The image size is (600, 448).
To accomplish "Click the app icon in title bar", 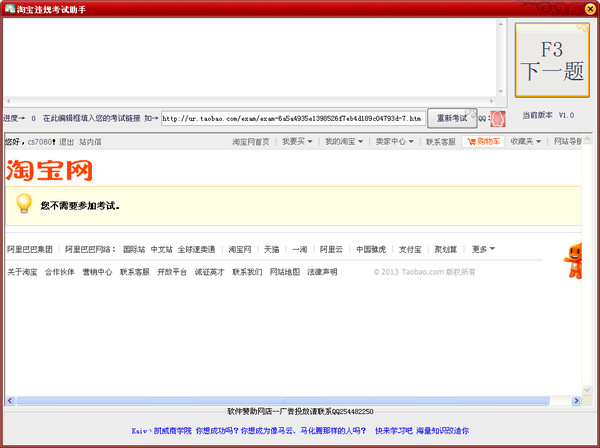I will pyautogui.click(x=8, y=8).
